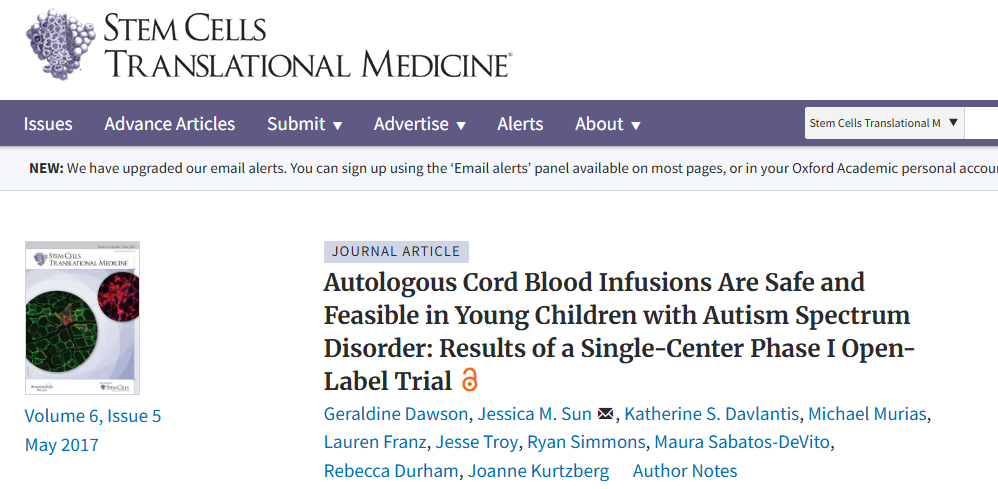This screenshot has width=998, height=489.
Task: Click the Stem Cells Translational Medicine title
Action: pos(308,46)
